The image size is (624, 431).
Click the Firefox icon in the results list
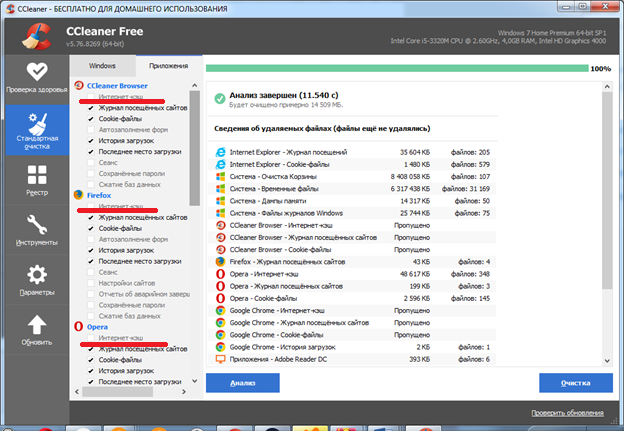click(220, 262)
